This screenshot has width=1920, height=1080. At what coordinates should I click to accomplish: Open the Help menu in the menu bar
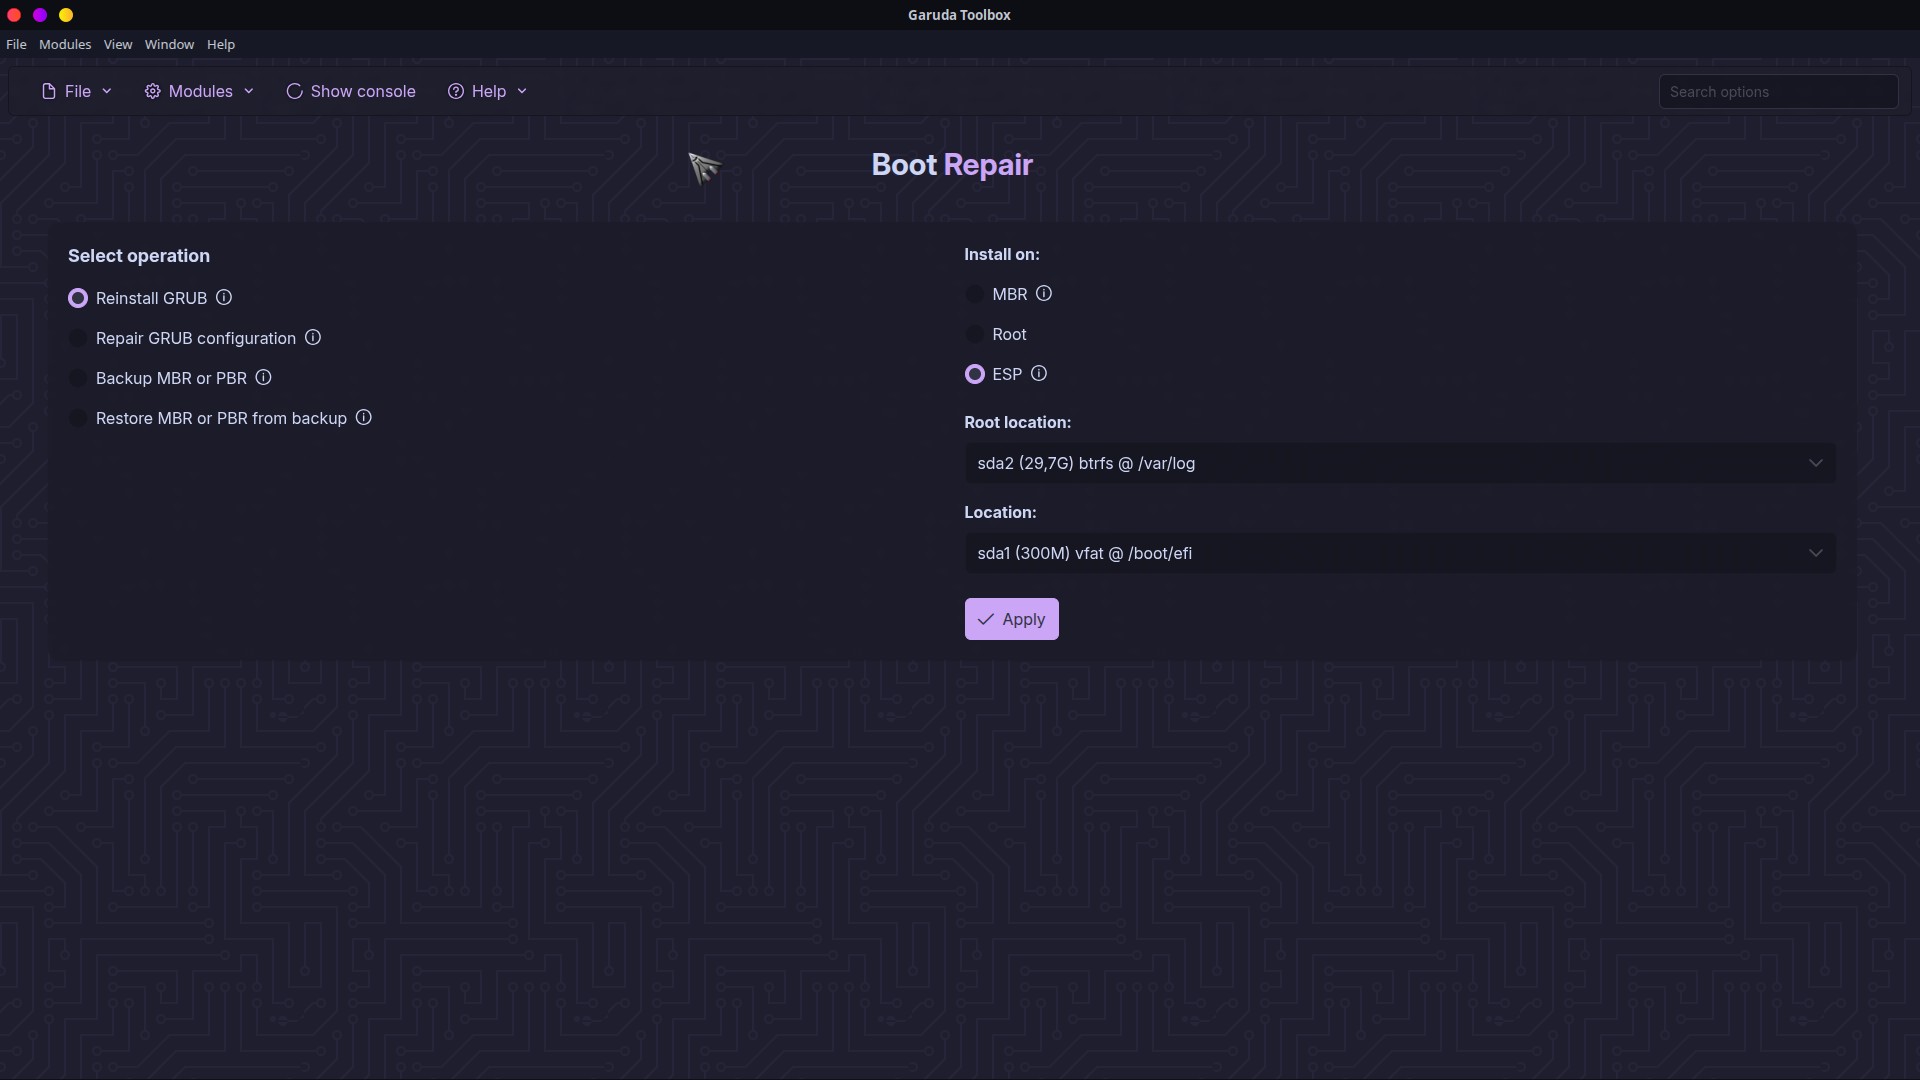point(221,44)
